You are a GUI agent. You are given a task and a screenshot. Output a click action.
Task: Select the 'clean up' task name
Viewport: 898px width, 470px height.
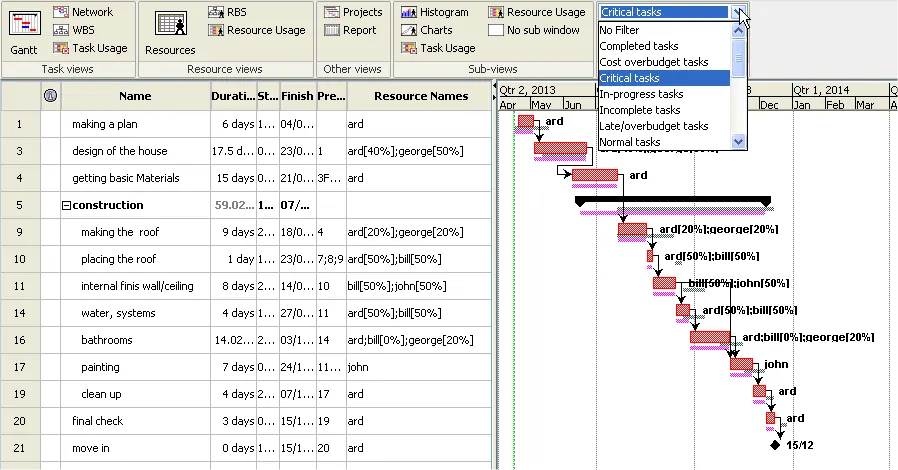[101, 394]
